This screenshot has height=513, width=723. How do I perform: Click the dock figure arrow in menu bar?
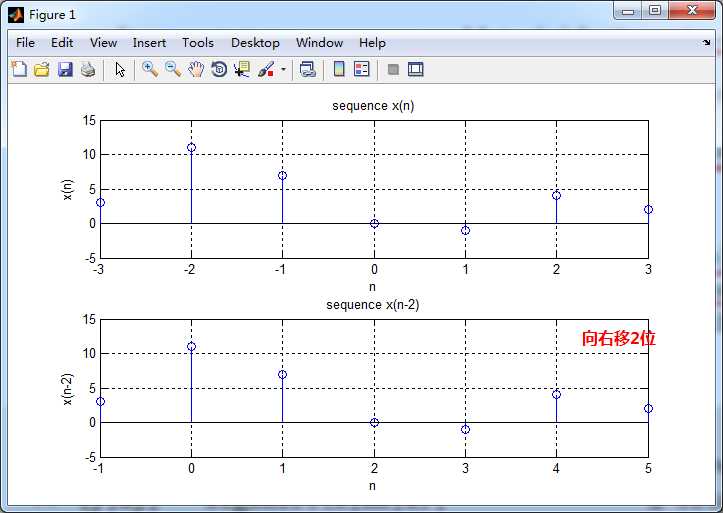706,42
